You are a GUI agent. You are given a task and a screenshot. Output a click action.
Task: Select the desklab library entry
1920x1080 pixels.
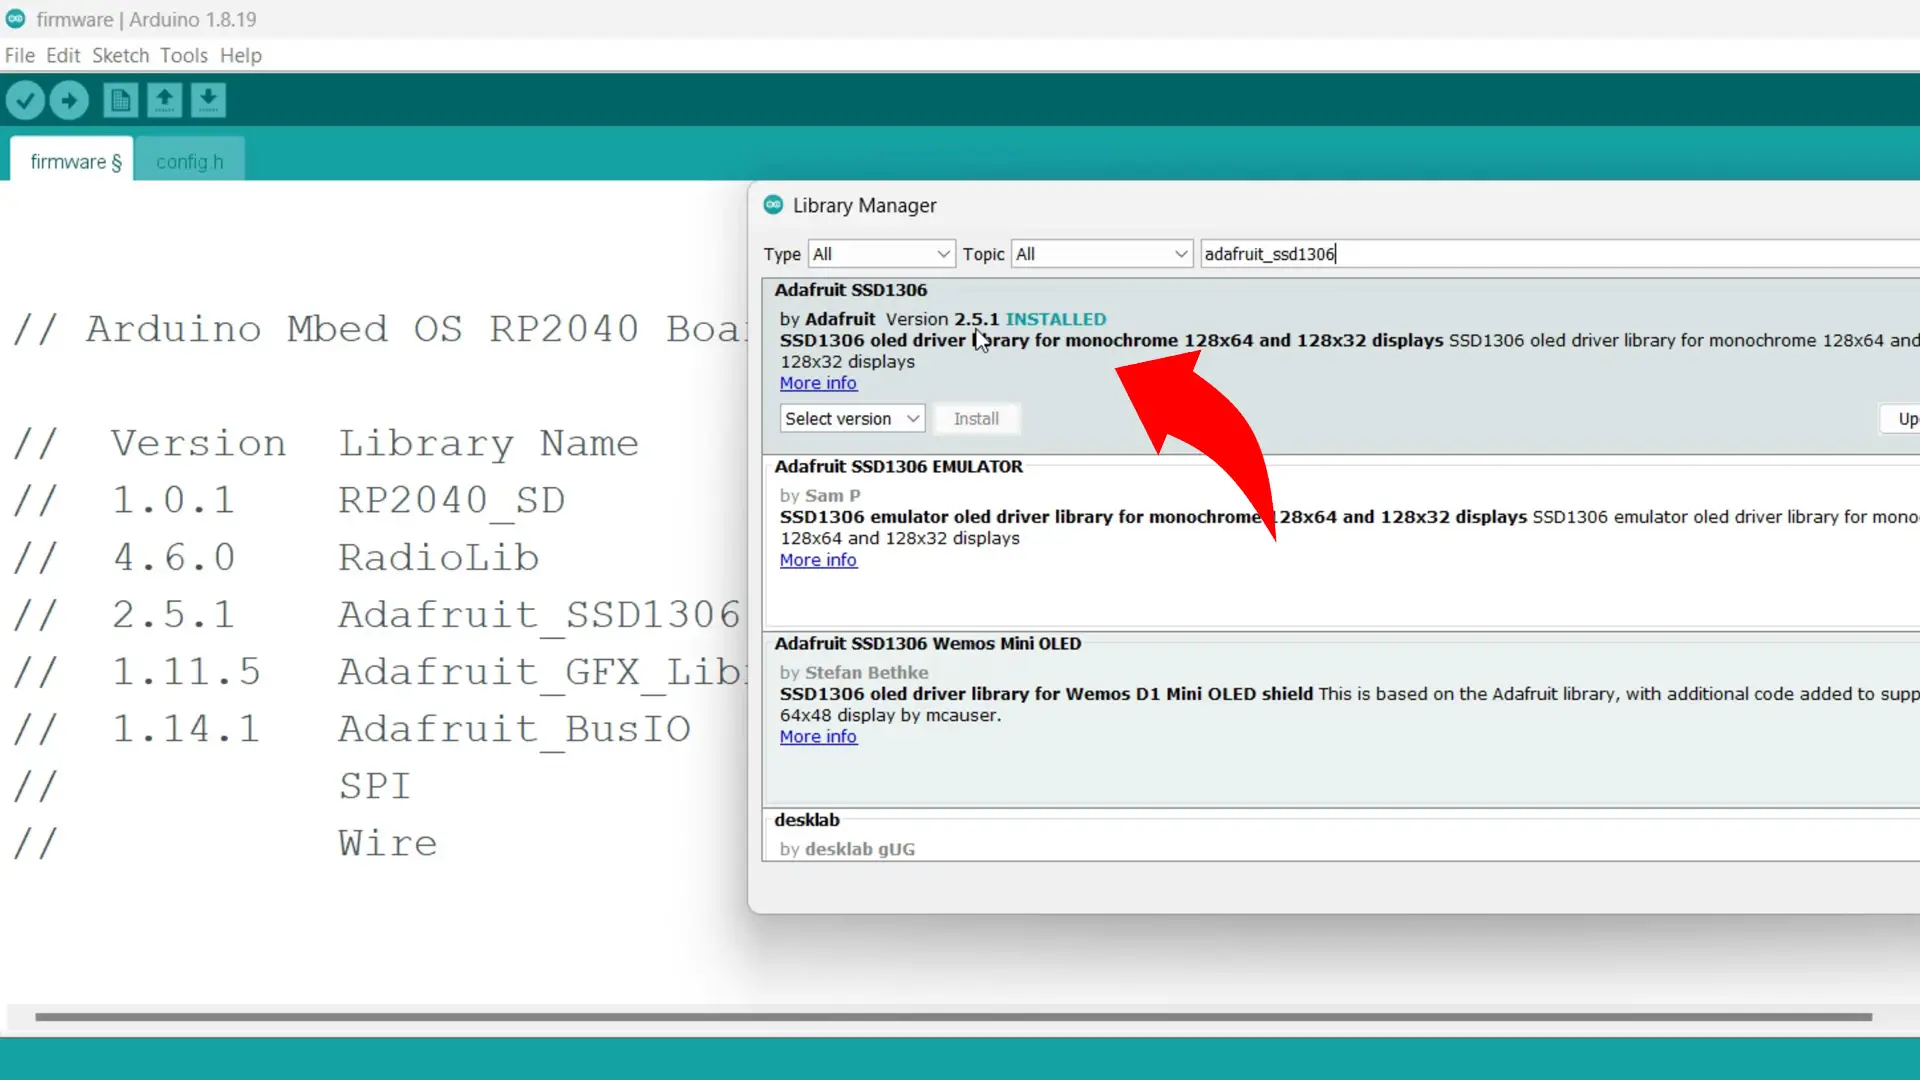tap(1341, 835)
